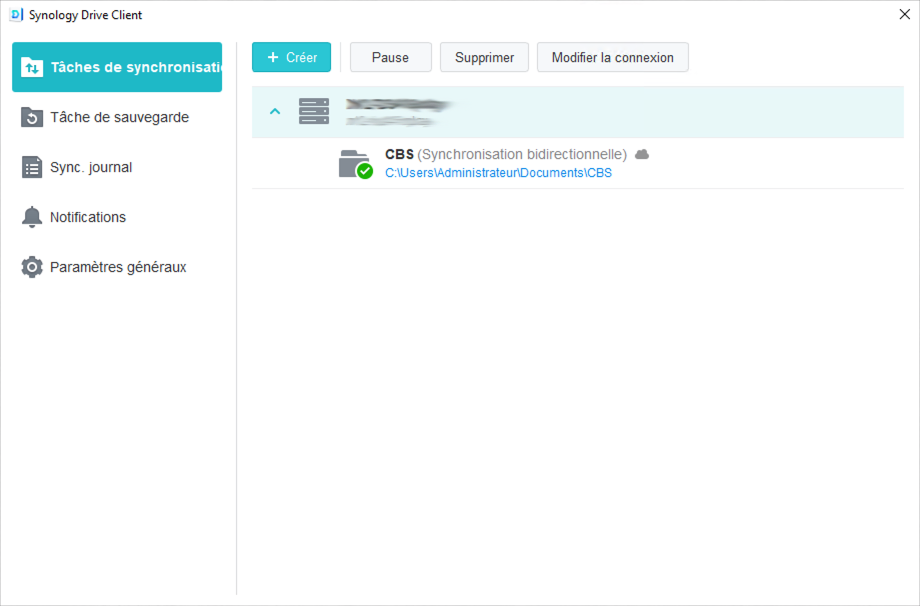Click the NAS server icon in the task list
The height and width of the screenshot is (606, 920).
[314, 111]
